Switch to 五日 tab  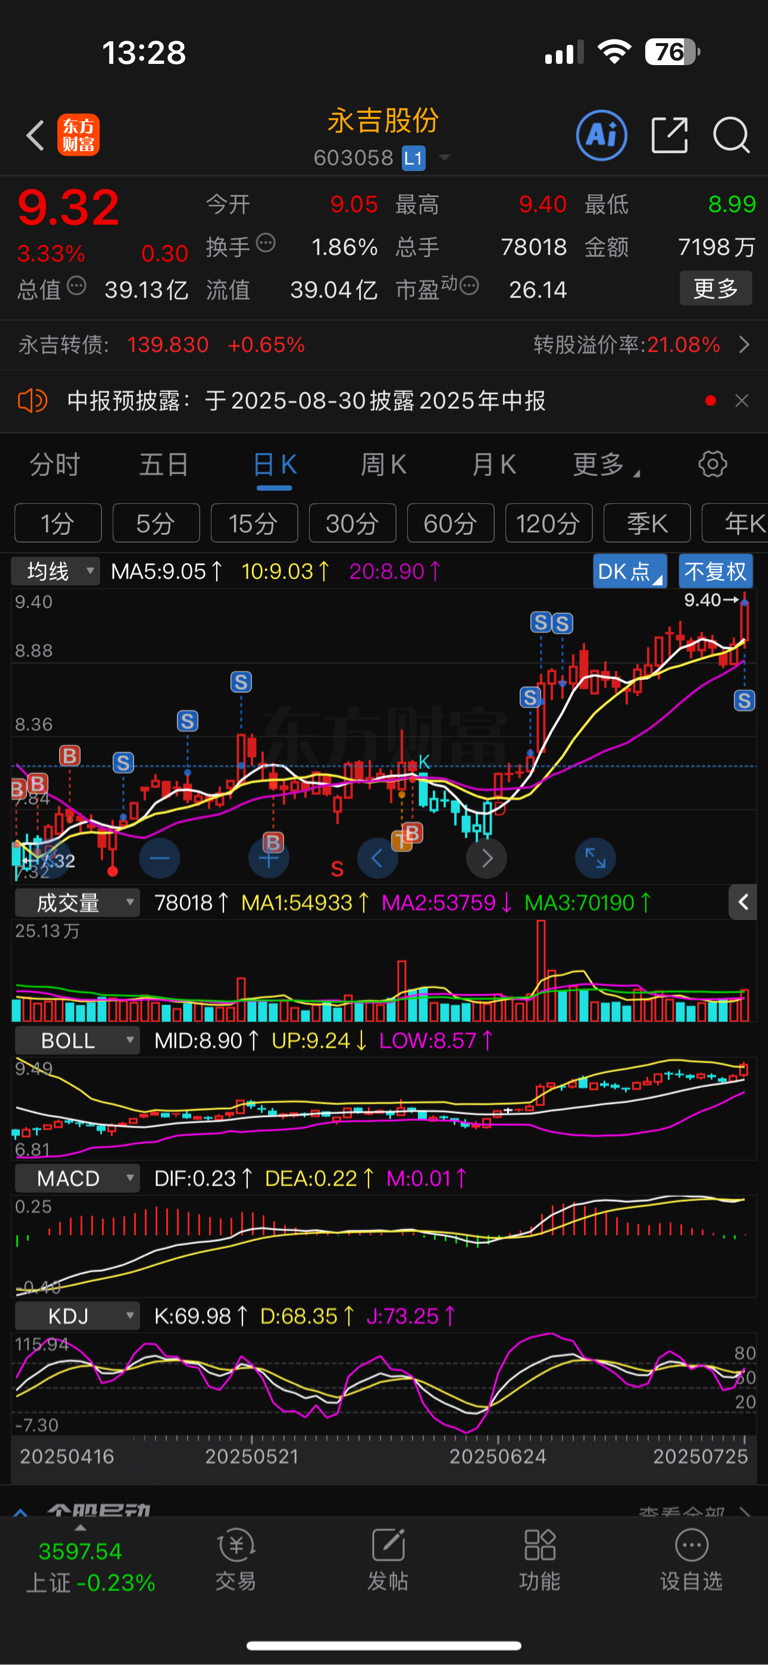164,465
